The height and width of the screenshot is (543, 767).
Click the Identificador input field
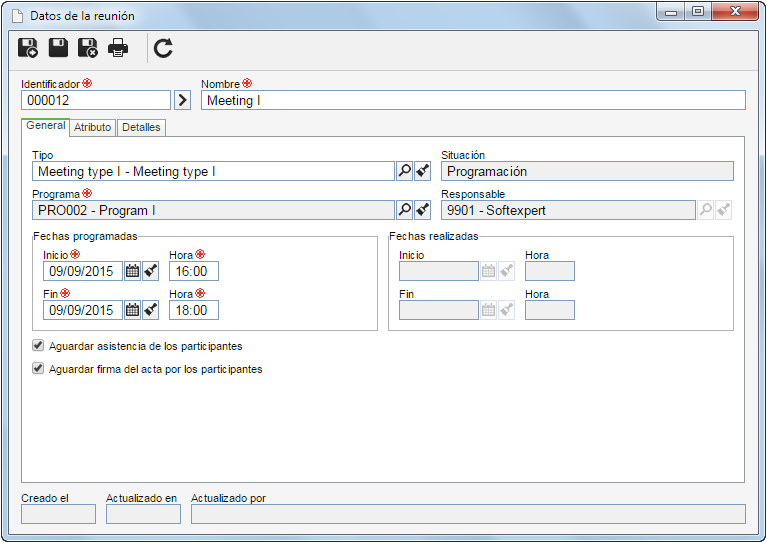pos(96,100)
